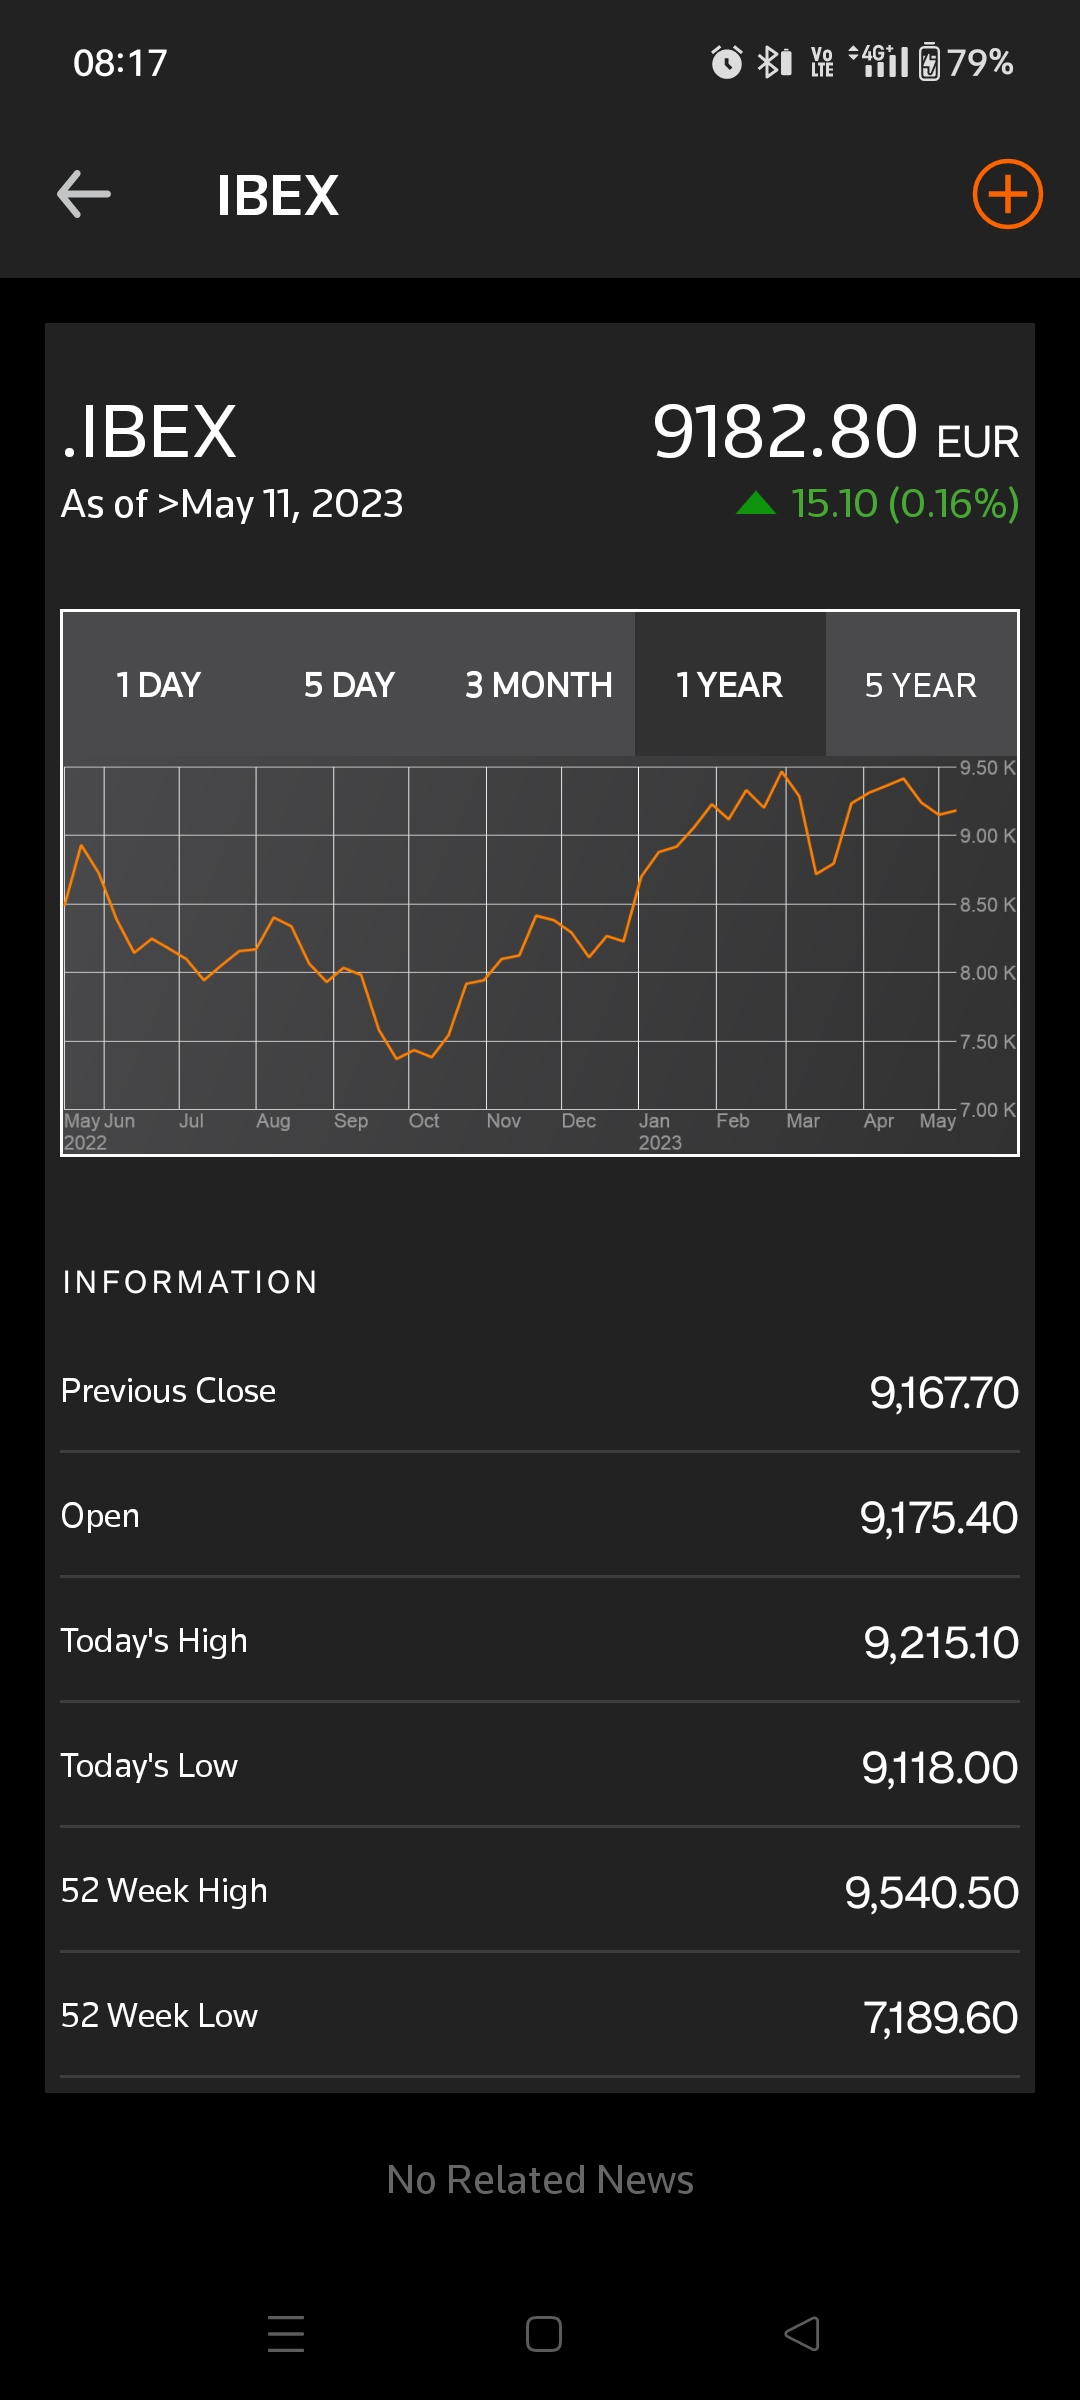Tap the battery status icon
1080x2400 pixels.
pyautogui.click(x=929, y=63)
